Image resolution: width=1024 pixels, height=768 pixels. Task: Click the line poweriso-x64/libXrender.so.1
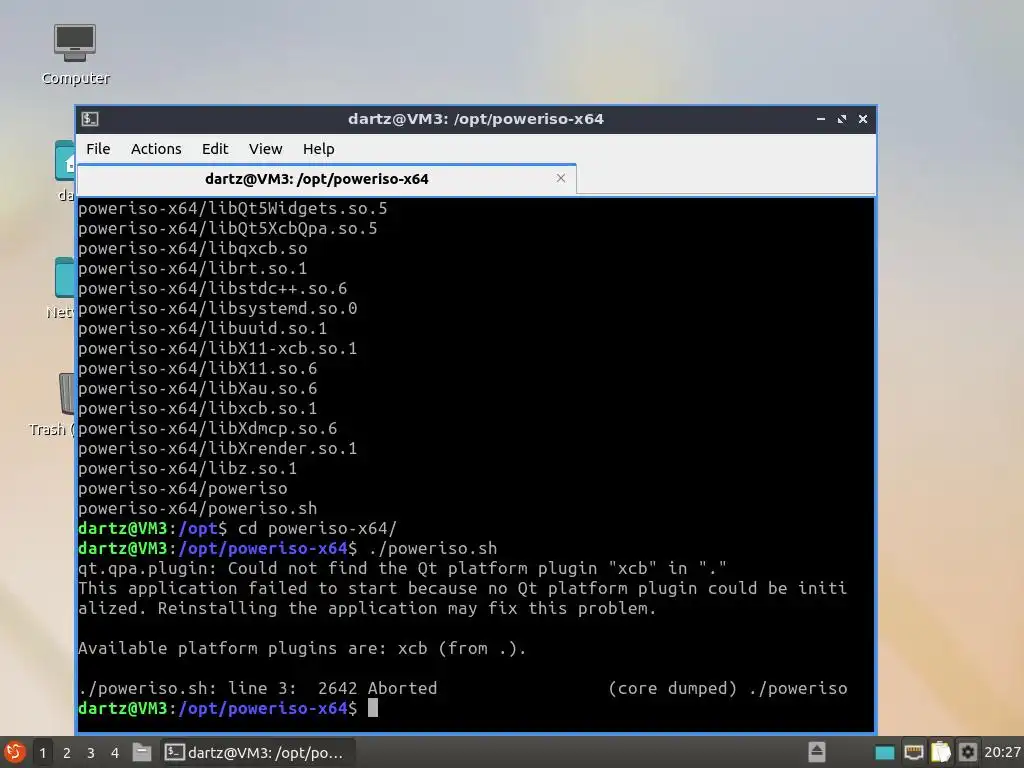(217, 449)
